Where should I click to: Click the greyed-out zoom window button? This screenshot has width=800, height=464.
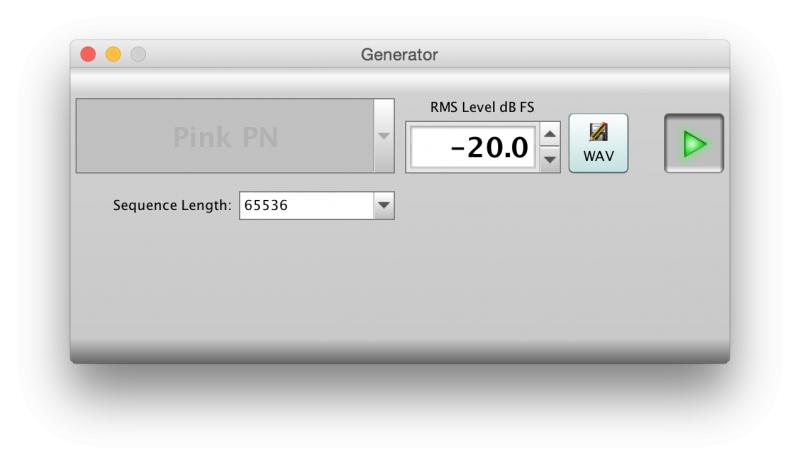click(138, 54)
